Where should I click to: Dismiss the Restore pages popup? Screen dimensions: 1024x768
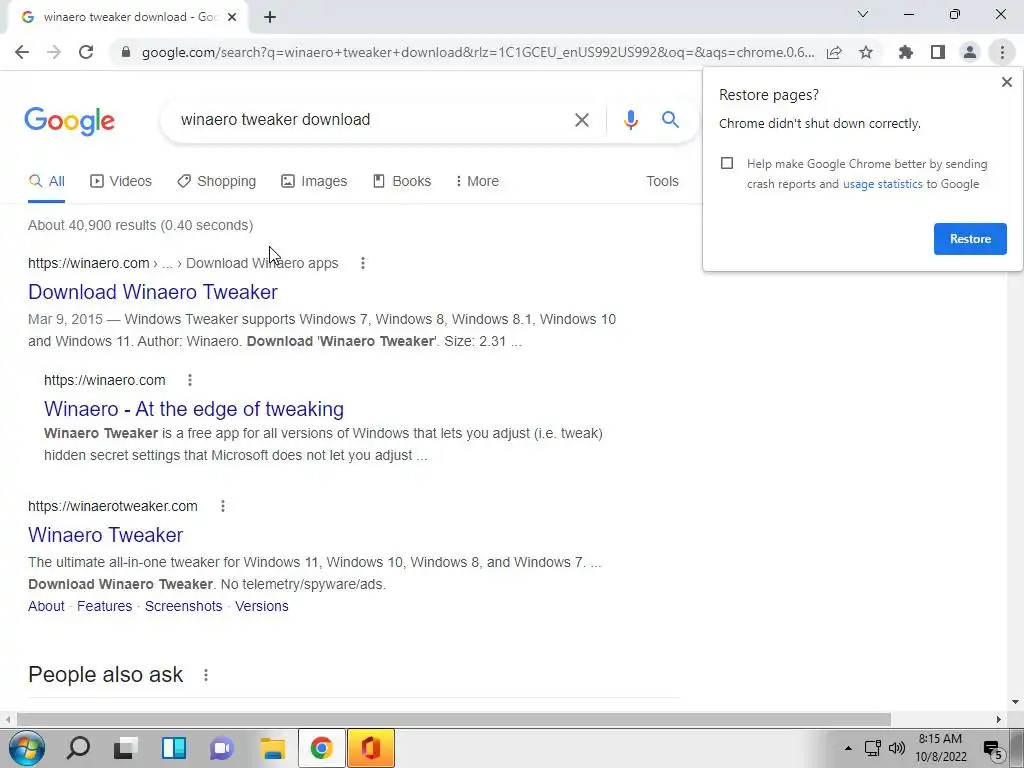(x=1006, y=82)
